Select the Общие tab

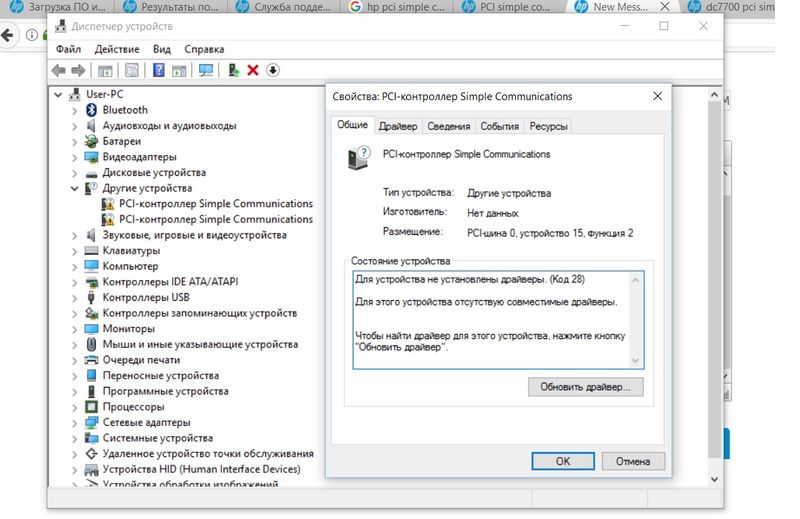(353, 125)
